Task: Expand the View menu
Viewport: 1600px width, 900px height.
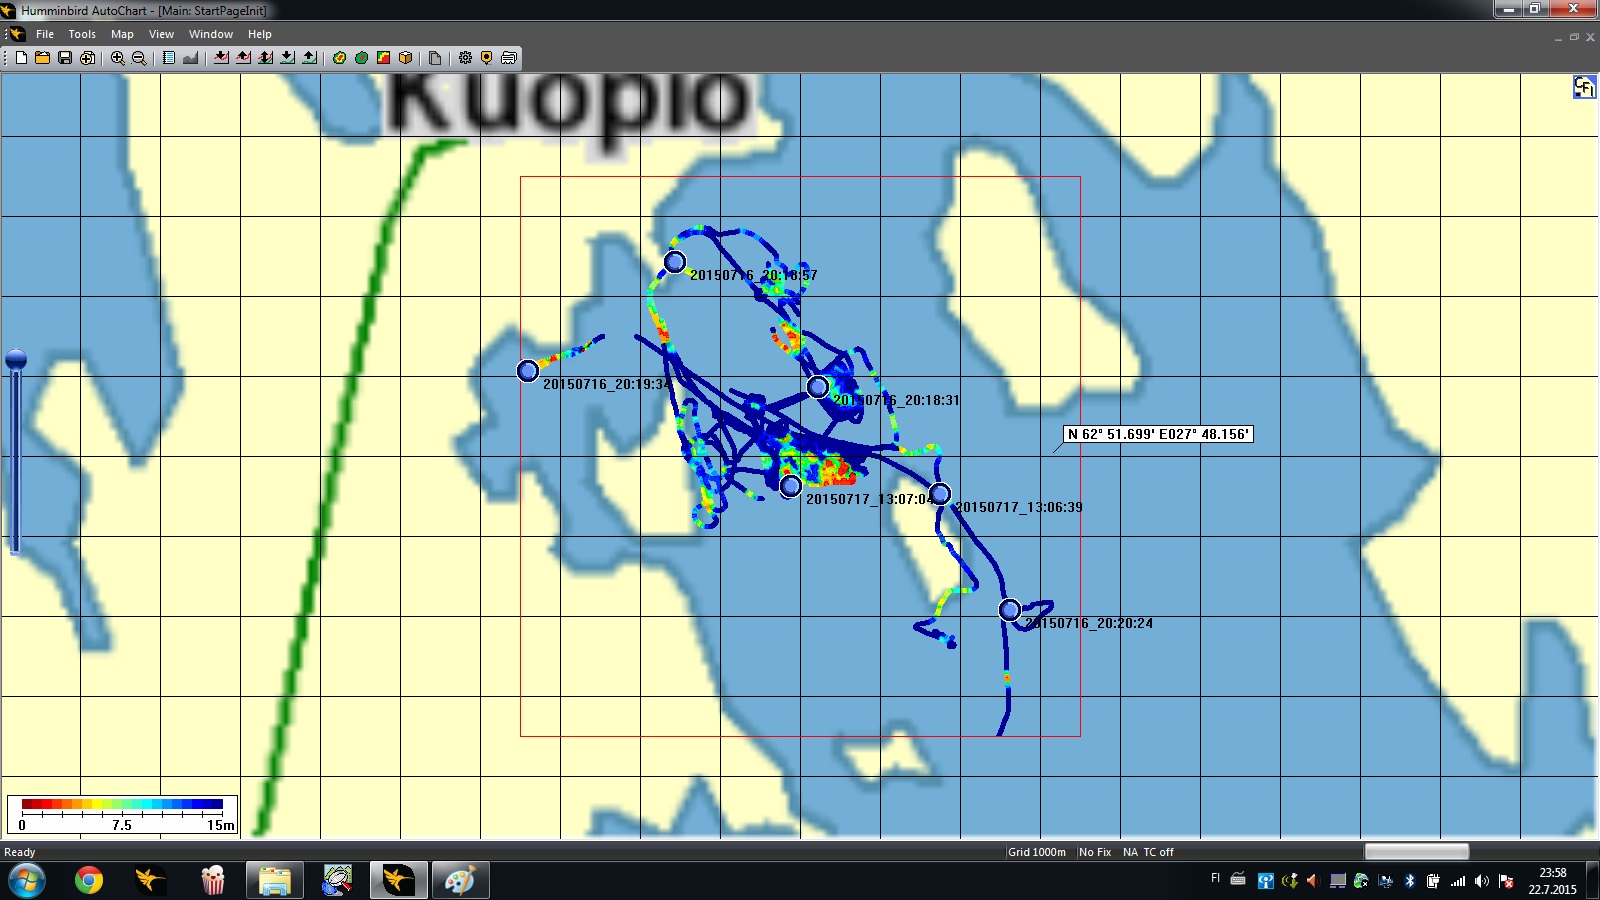Action: [x=161, y=34]
